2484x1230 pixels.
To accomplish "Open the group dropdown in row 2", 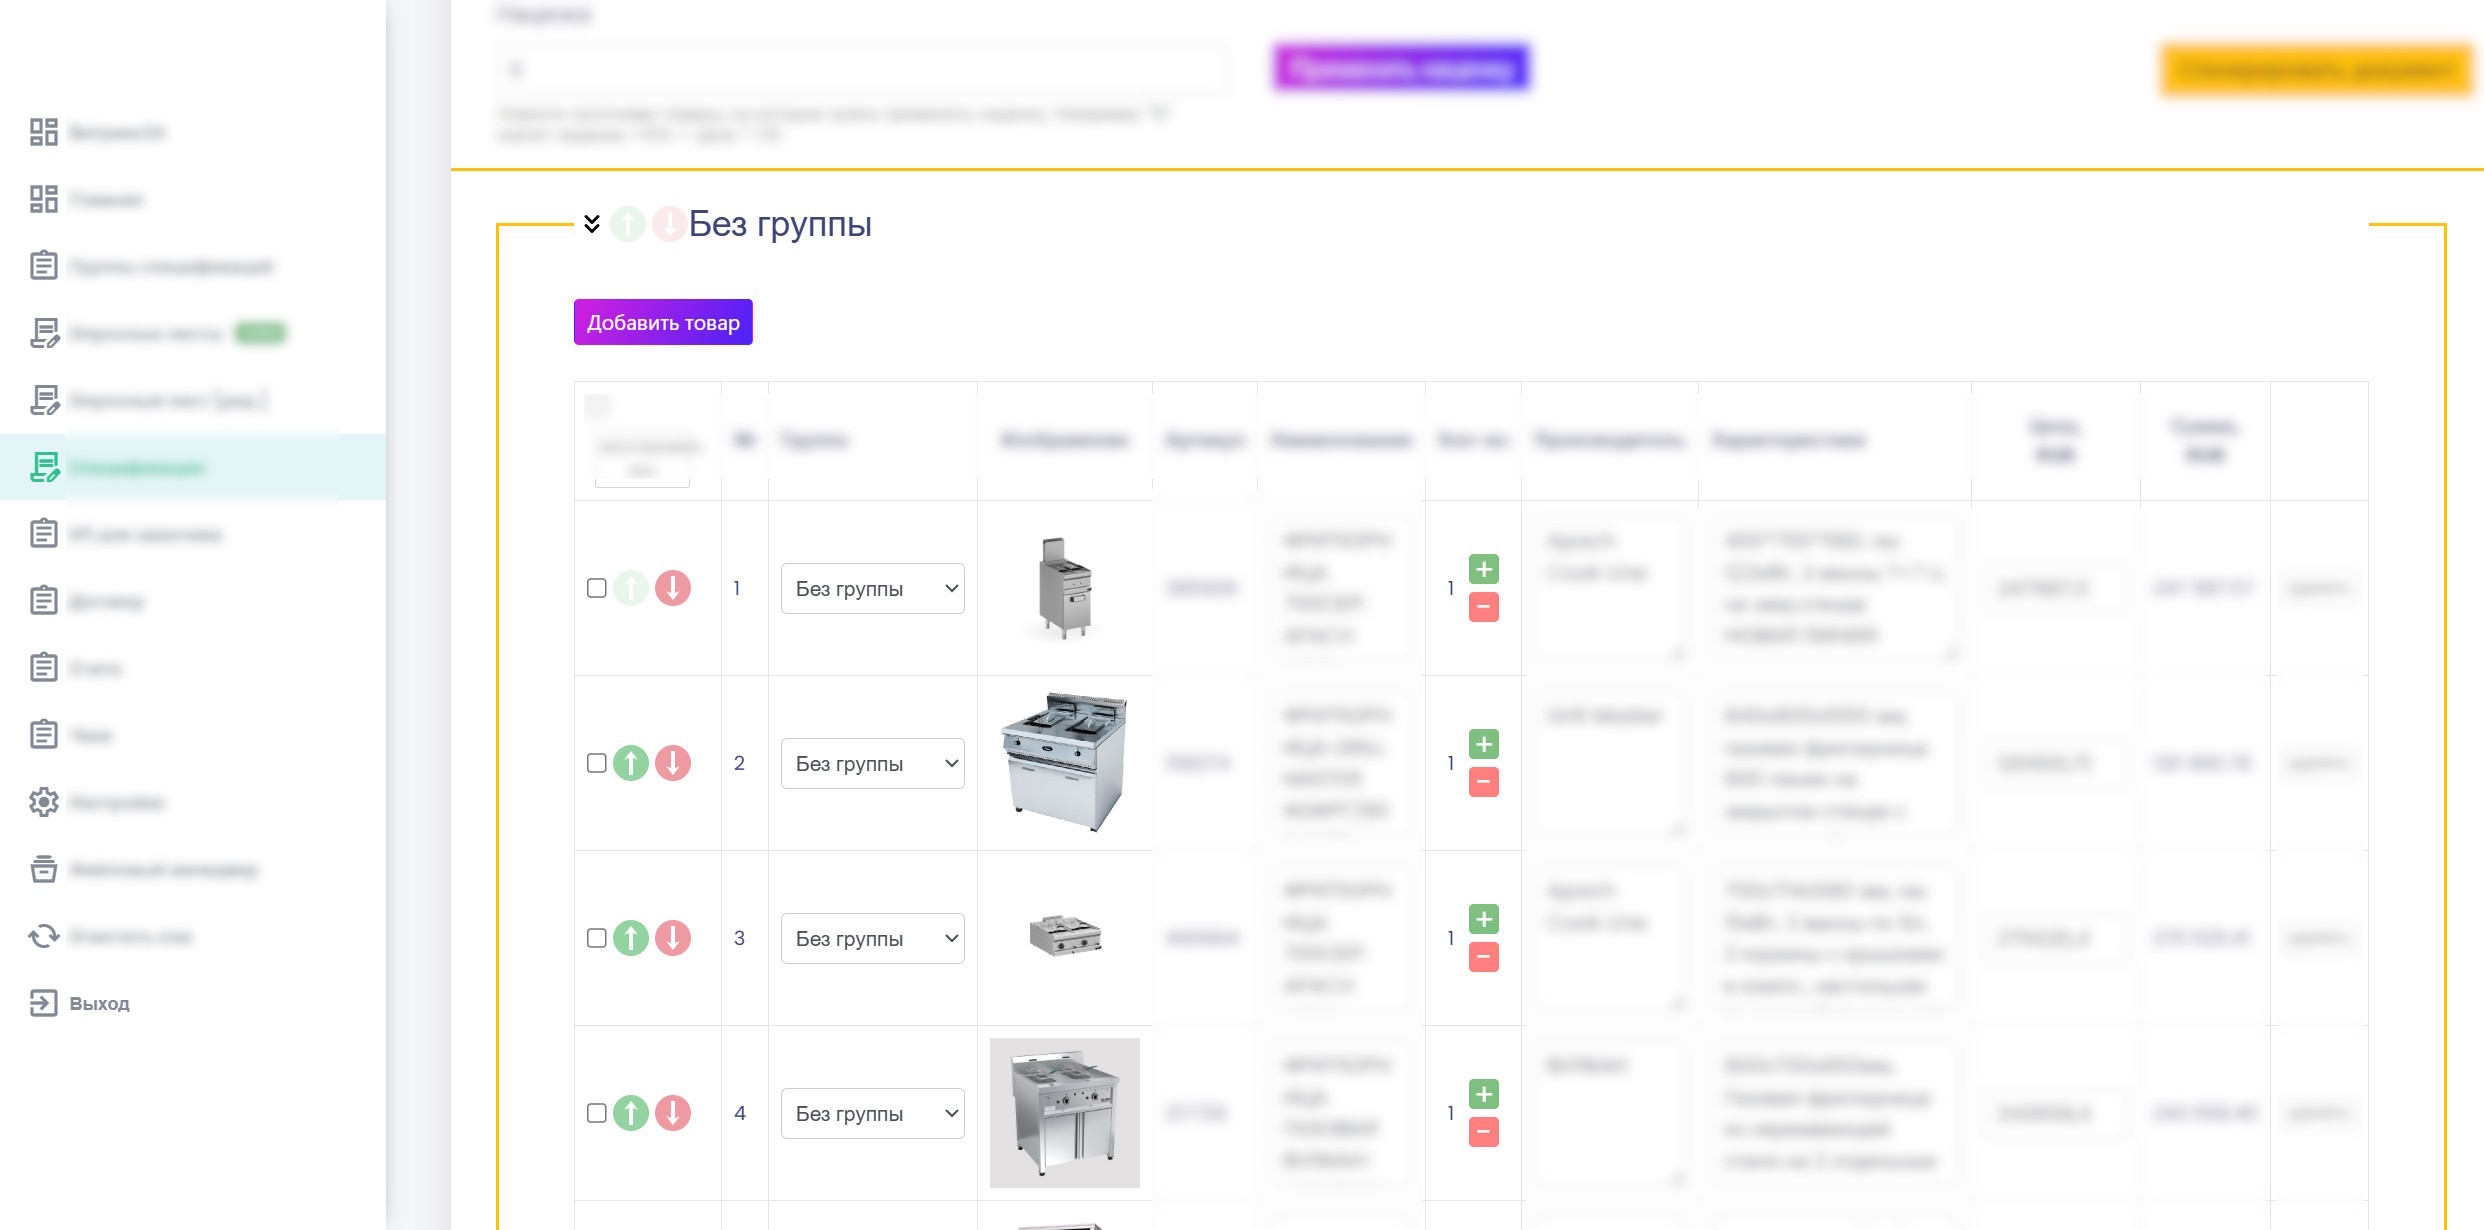I will pos(873,763).
